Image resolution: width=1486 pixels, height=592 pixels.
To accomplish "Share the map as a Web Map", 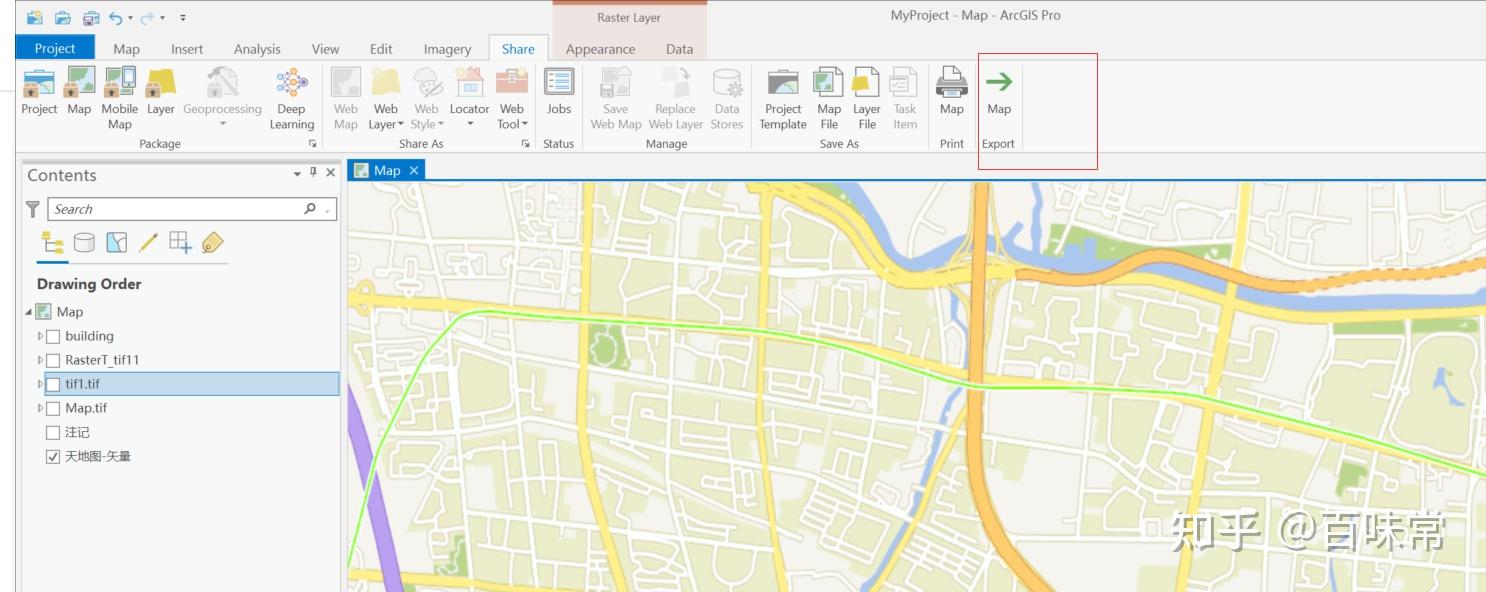I will [x=345, y=95].
